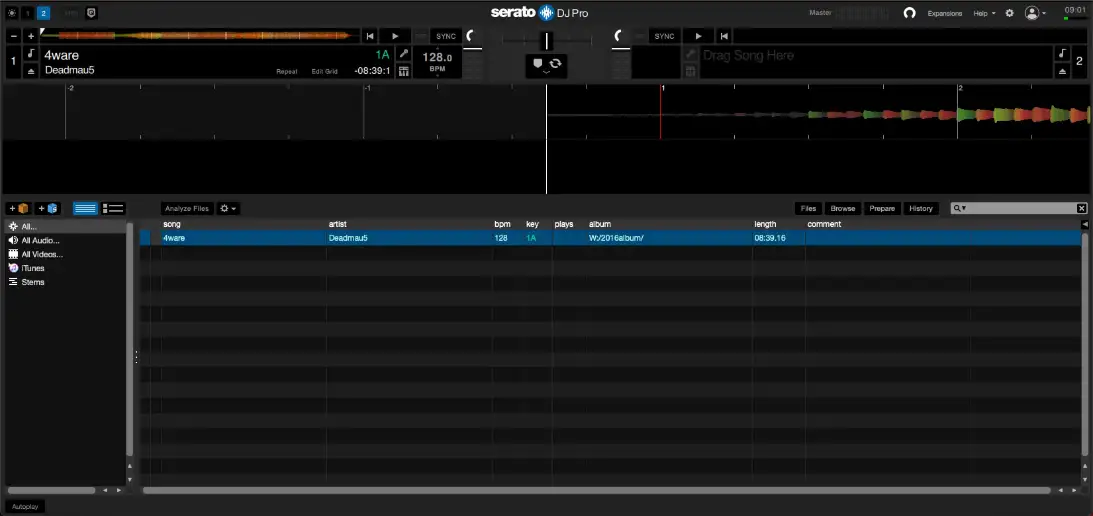Enable SYNC on deck 2
Screen dimensions: 1093x516
coord(664,36)
